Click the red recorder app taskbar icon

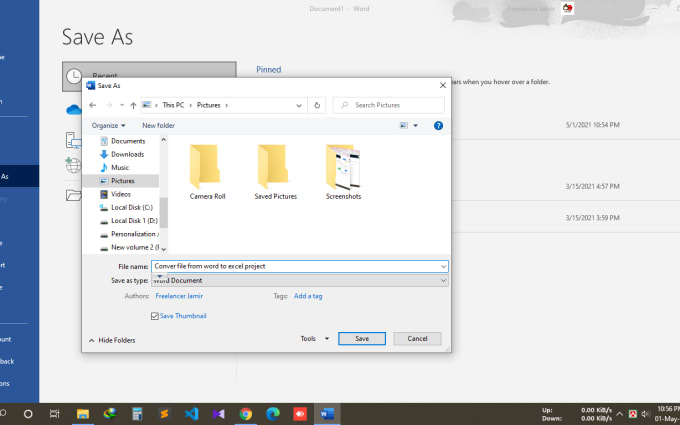coord(300,414)
